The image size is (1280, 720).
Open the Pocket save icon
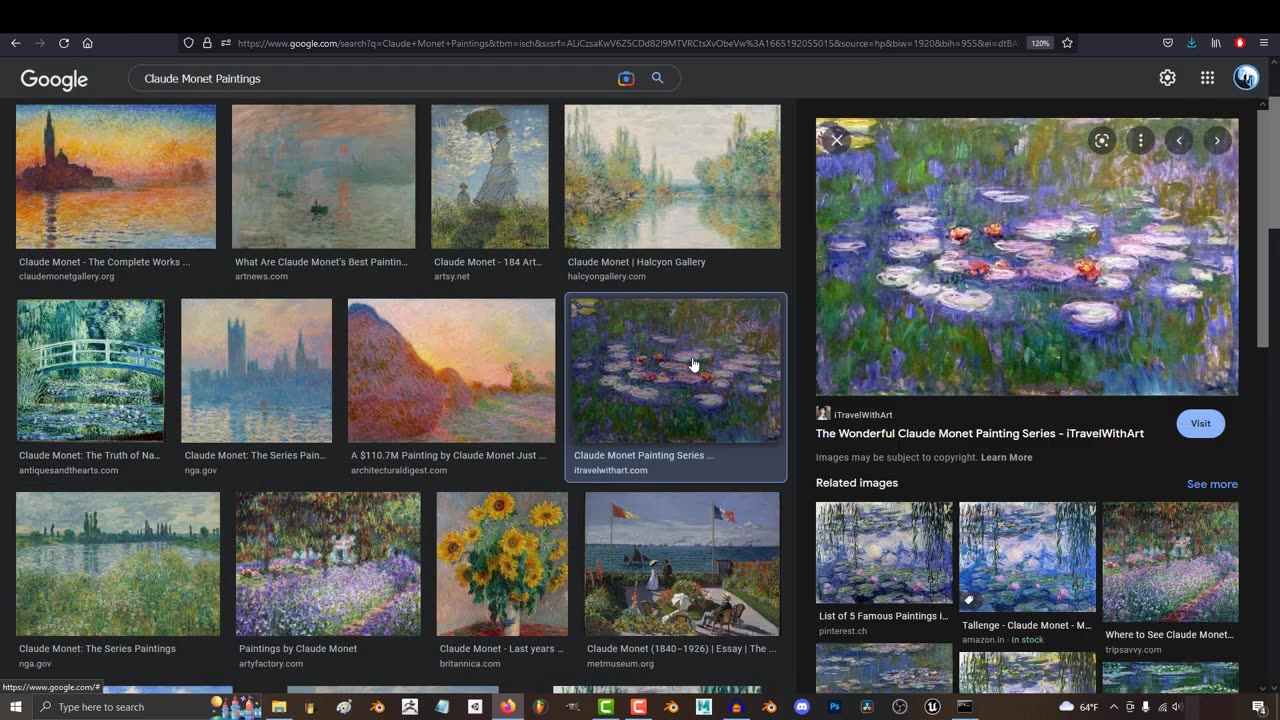pos(1168,43)
